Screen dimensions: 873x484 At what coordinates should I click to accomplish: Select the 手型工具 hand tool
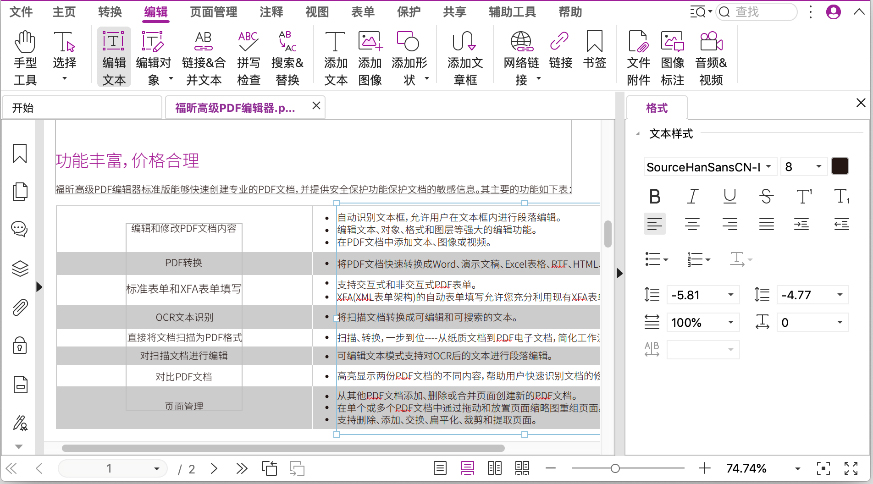[x=25, y=58]
